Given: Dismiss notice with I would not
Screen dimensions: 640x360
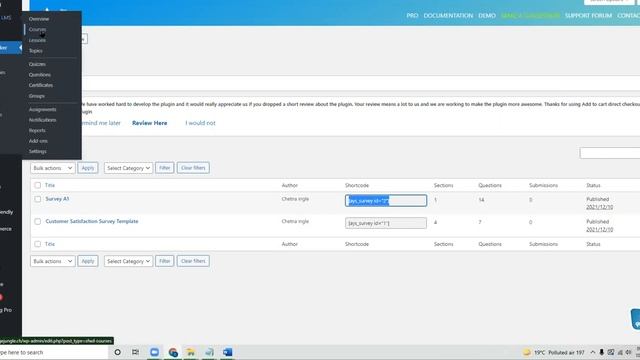Looking at the screenshot, I should tap(200, 123).
